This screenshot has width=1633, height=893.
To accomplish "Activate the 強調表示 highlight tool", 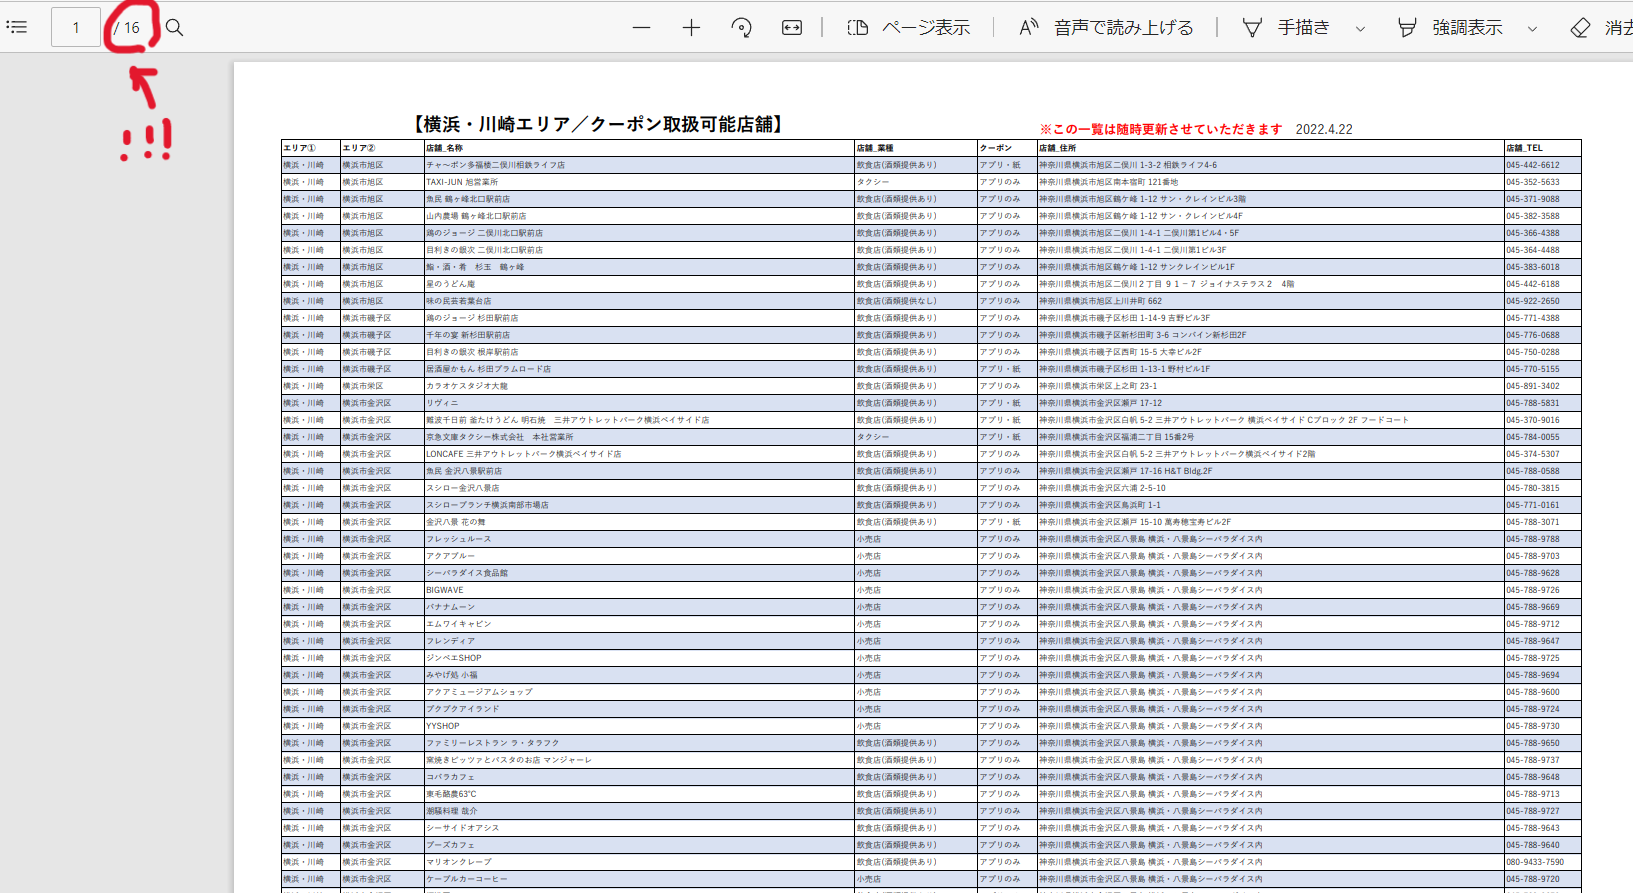I will tap(1451, 28).
